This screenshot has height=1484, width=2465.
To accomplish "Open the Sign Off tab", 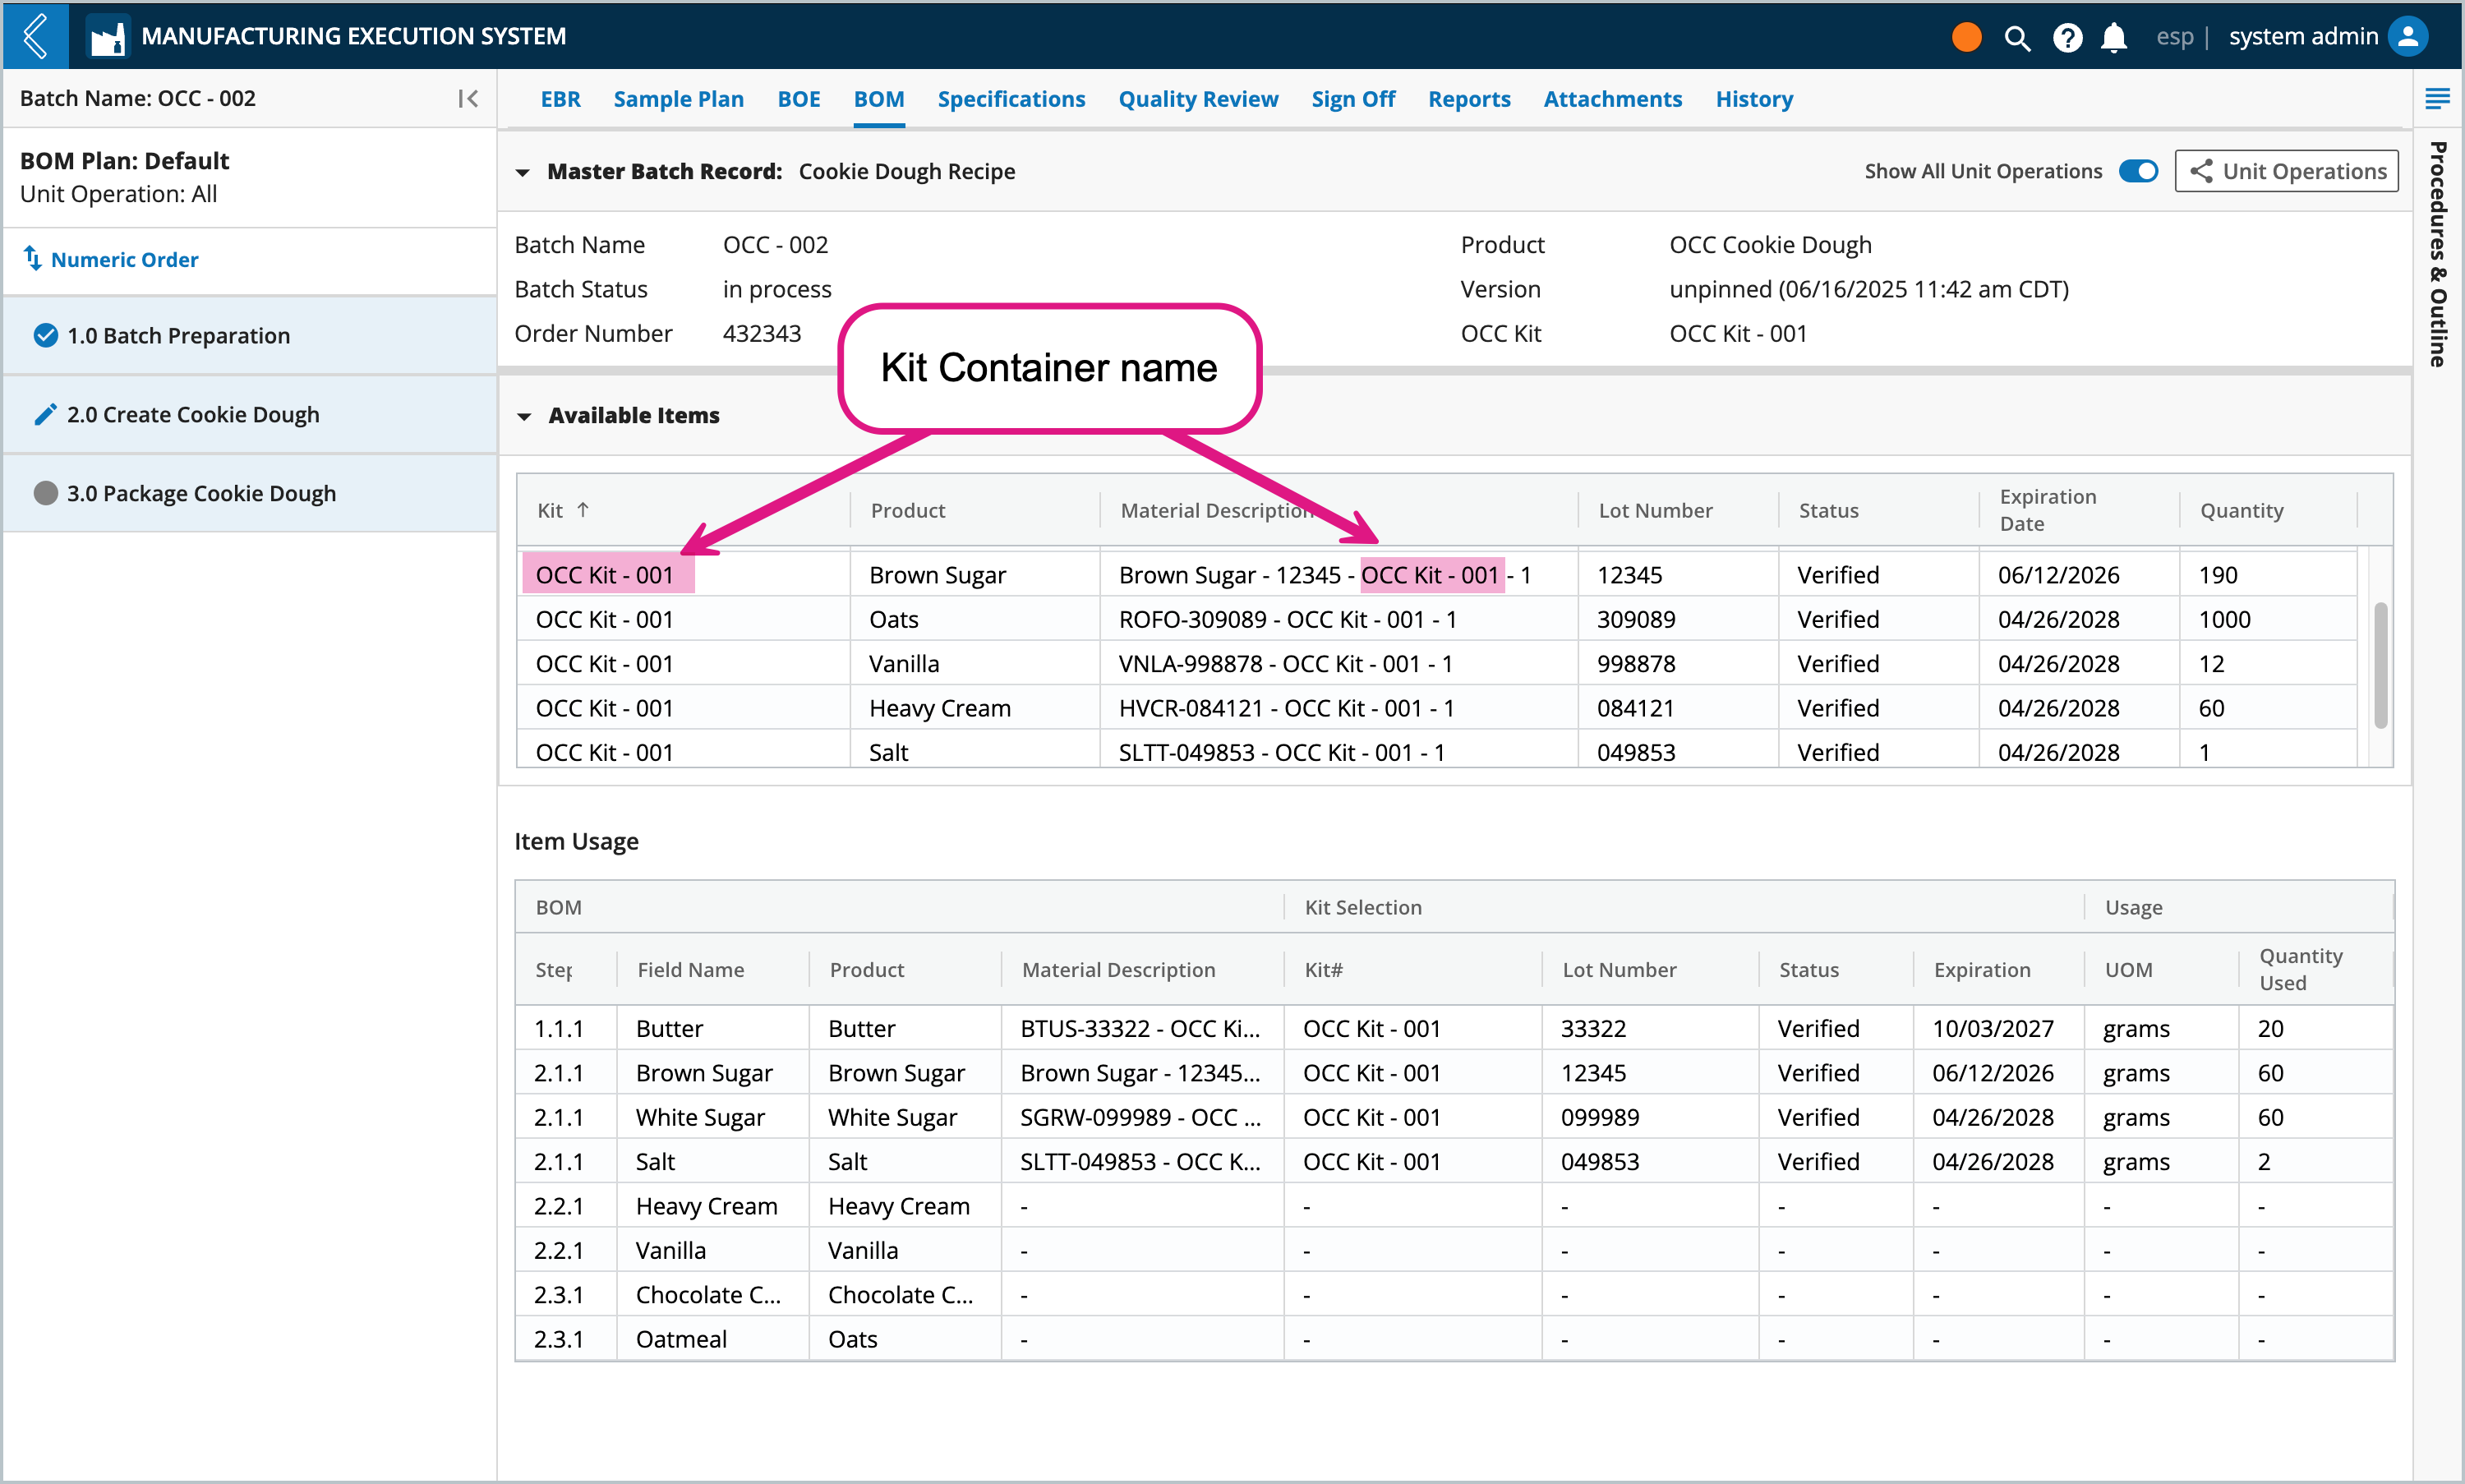I will [1353, 99].
